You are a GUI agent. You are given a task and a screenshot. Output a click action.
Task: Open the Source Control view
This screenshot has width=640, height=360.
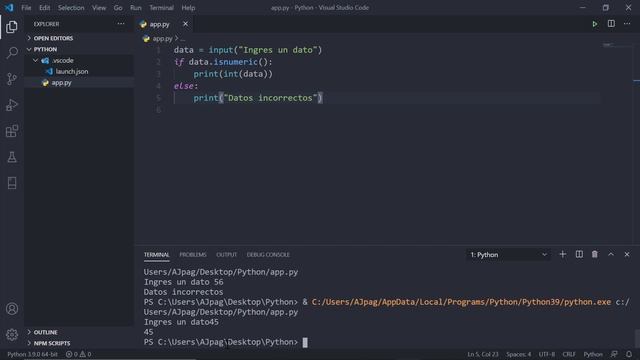click(12, 79)
